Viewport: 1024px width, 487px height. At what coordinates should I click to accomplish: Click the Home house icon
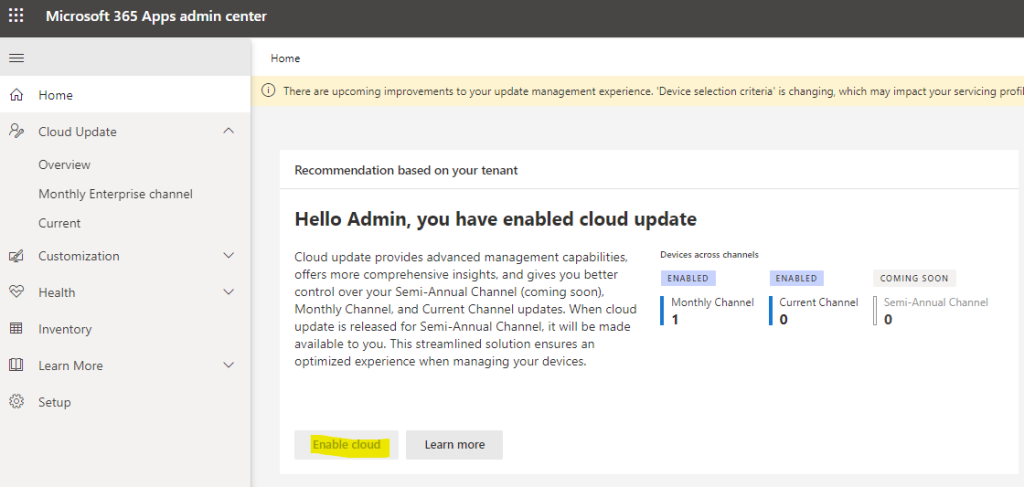(x=16, y=95)
